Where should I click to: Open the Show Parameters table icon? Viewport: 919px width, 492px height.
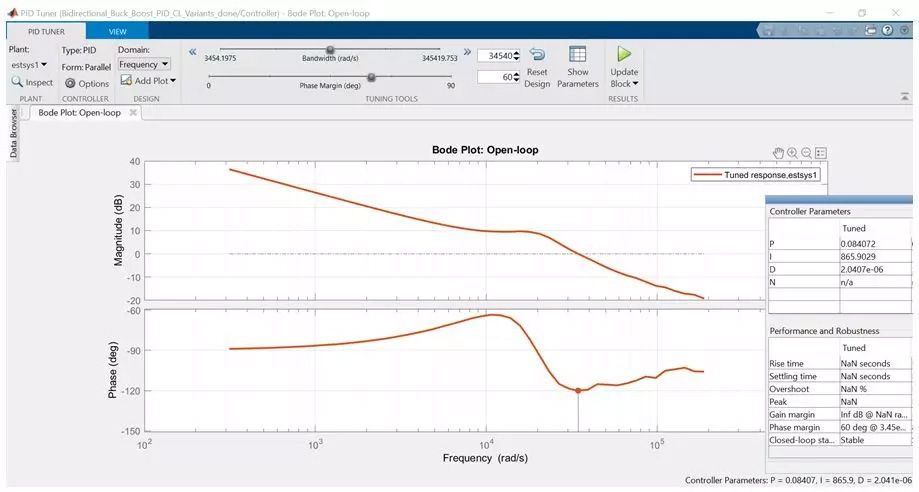[577, 56]
